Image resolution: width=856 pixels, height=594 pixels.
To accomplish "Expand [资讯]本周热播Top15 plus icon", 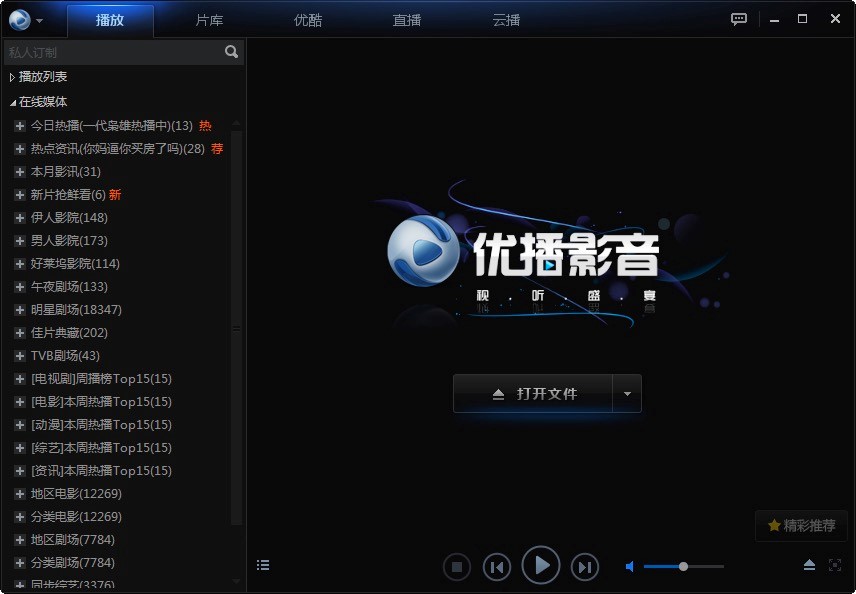I will 20,471.
